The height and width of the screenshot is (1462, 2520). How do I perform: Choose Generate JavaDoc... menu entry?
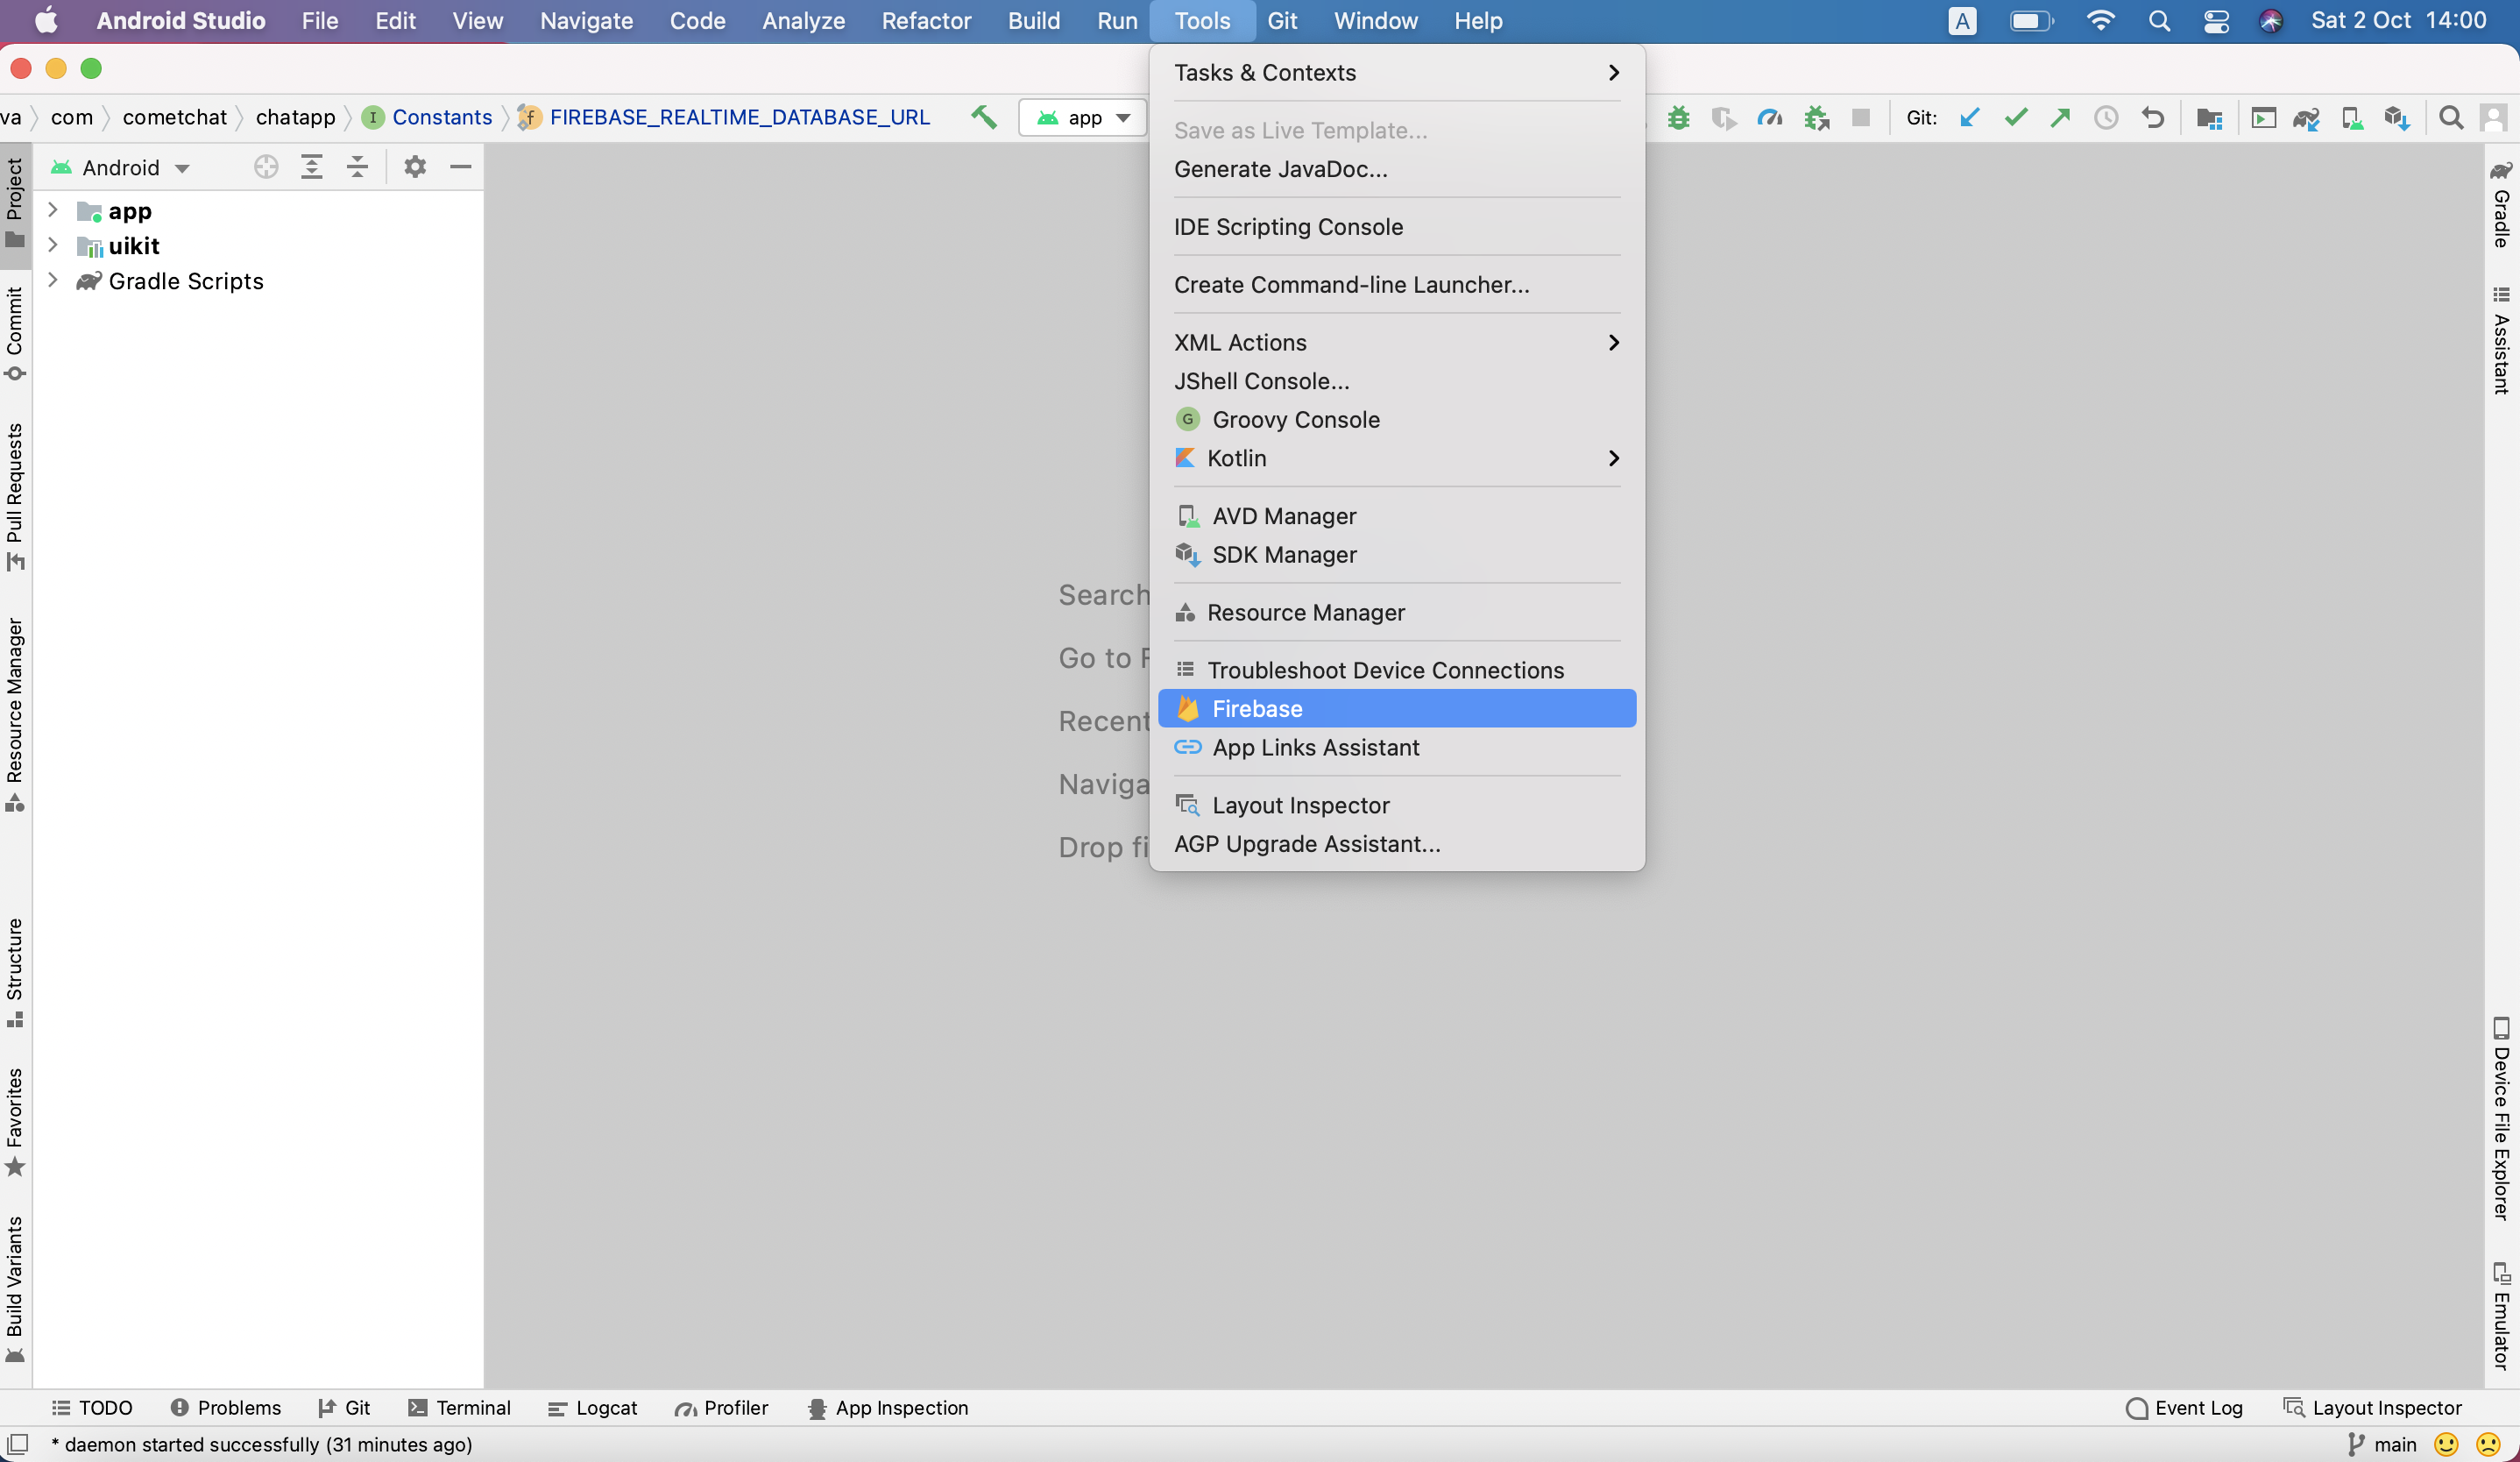click(x=1397, y=169)
